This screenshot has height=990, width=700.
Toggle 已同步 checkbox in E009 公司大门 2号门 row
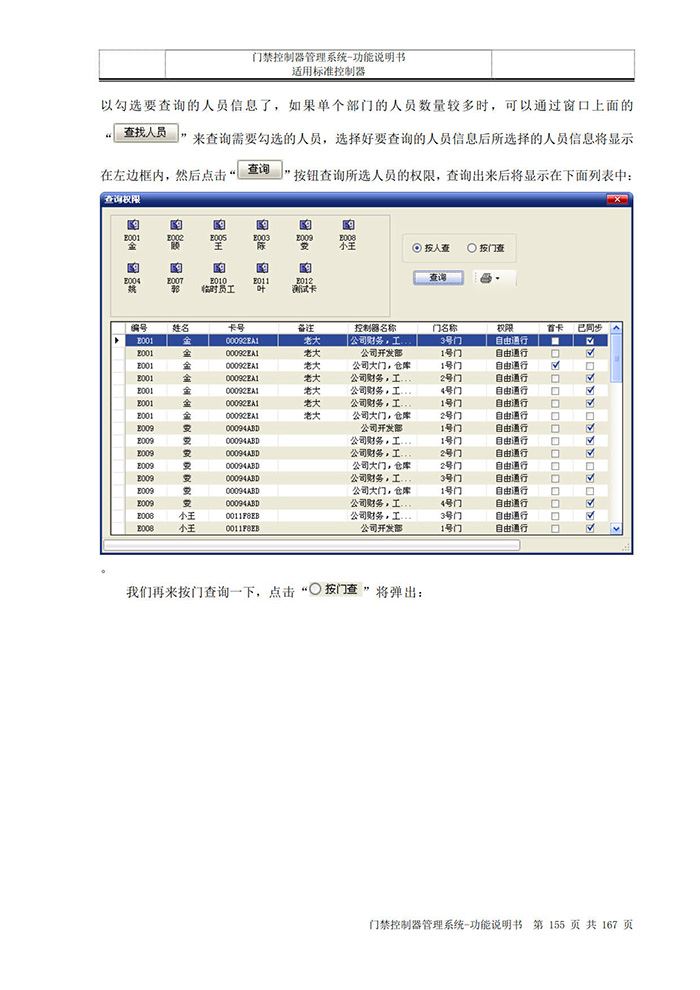[590, 466]
